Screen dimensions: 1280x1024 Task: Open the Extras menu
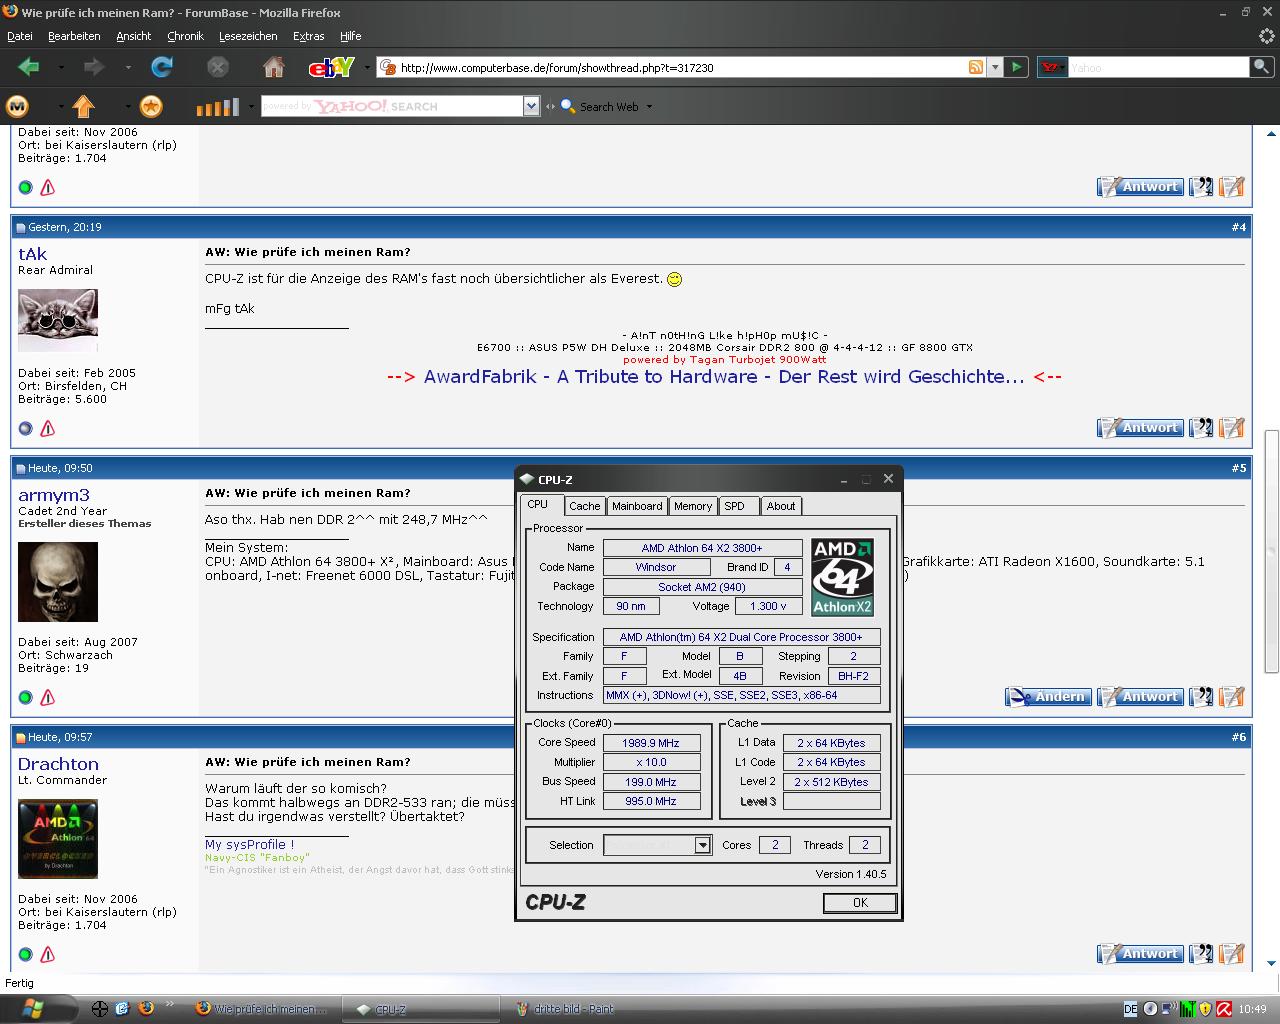coord(308,36)
